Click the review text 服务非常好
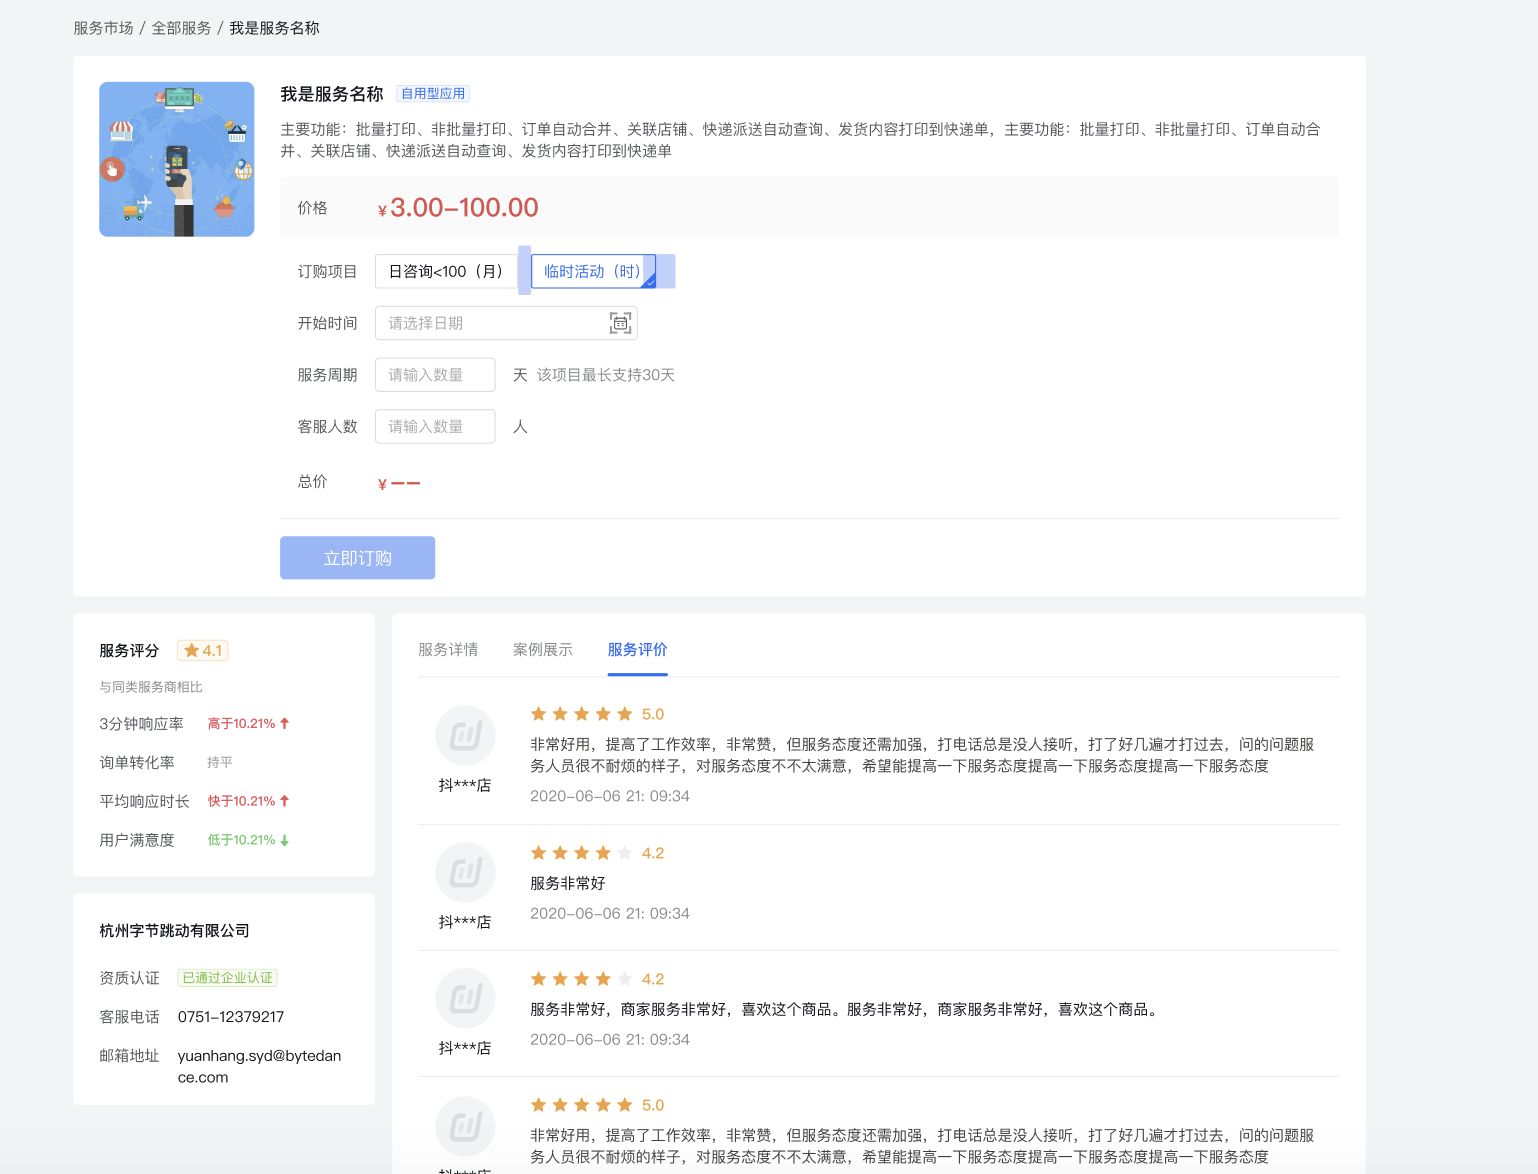This screenshot has width=1538, height=1174. 567,883
